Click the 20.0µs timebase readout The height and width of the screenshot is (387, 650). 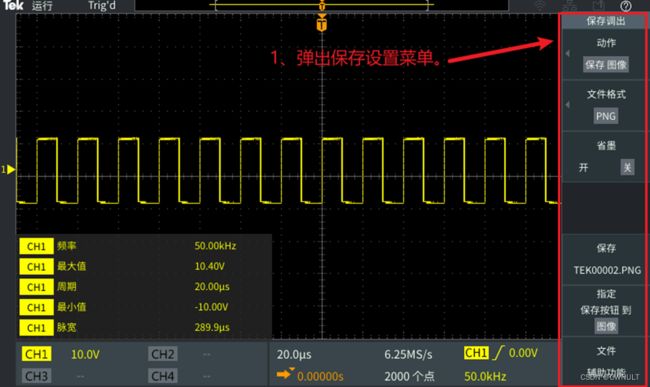[x=294, y=354]
